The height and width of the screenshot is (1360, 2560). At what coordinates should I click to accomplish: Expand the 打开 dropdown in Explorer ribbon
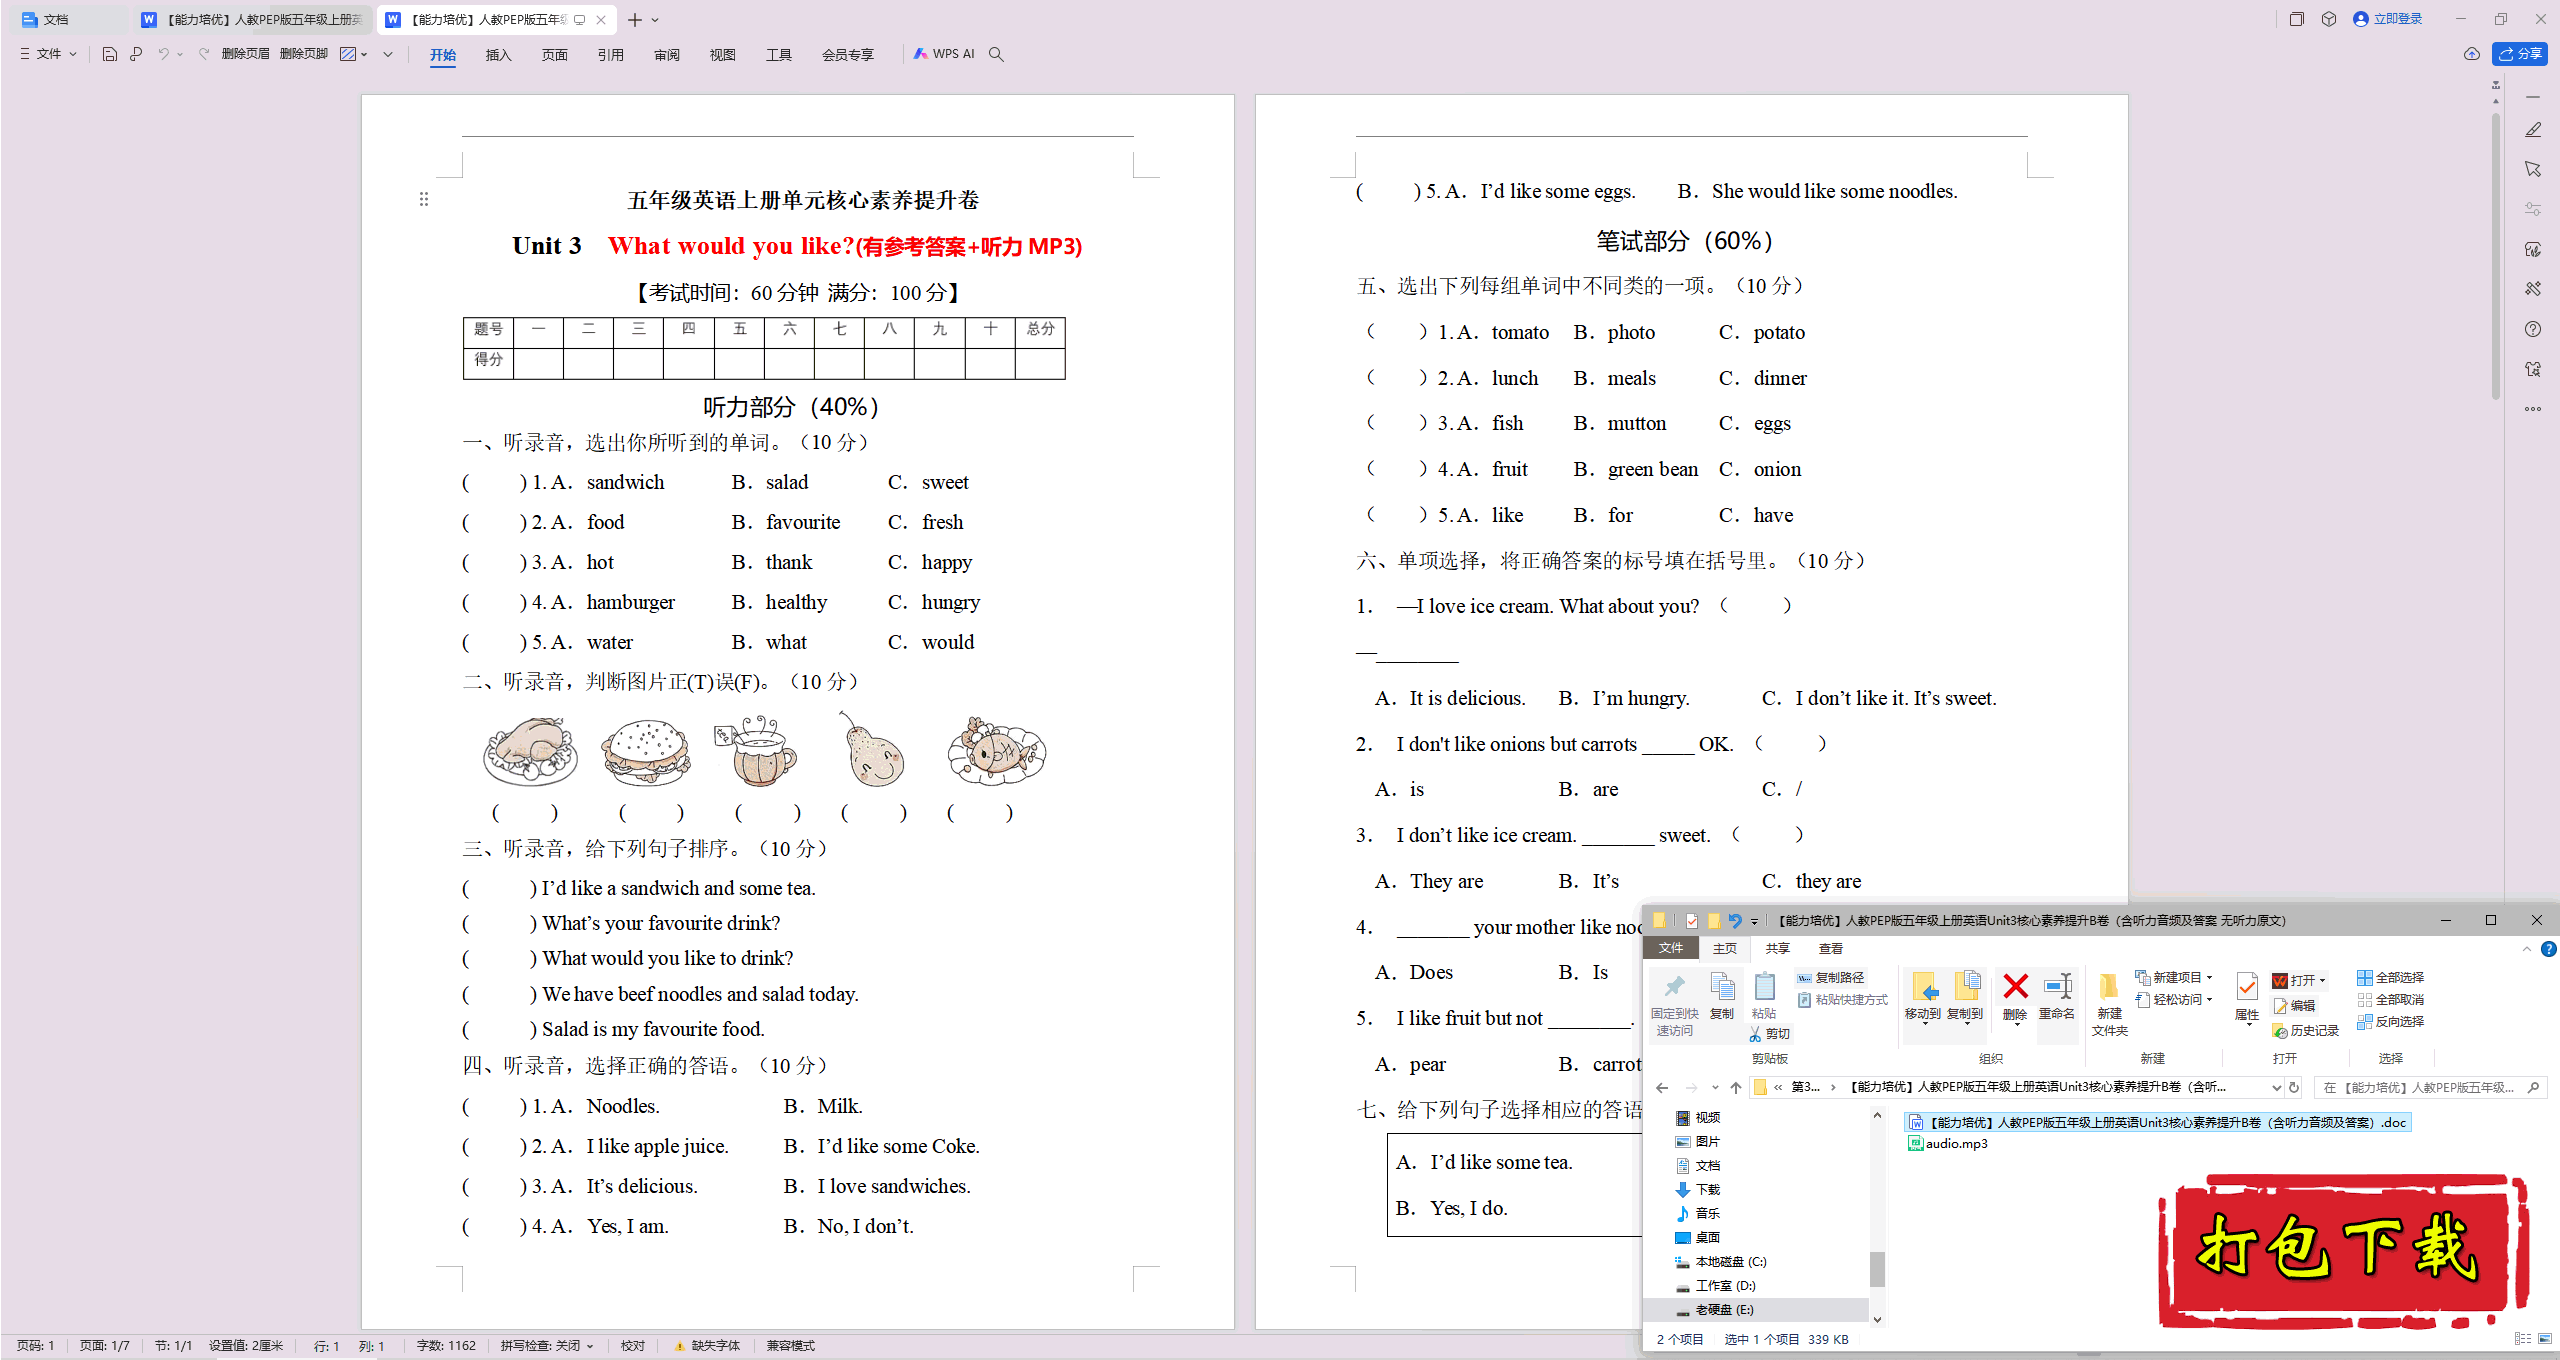pyautogui.click(x=2322, y=980)
